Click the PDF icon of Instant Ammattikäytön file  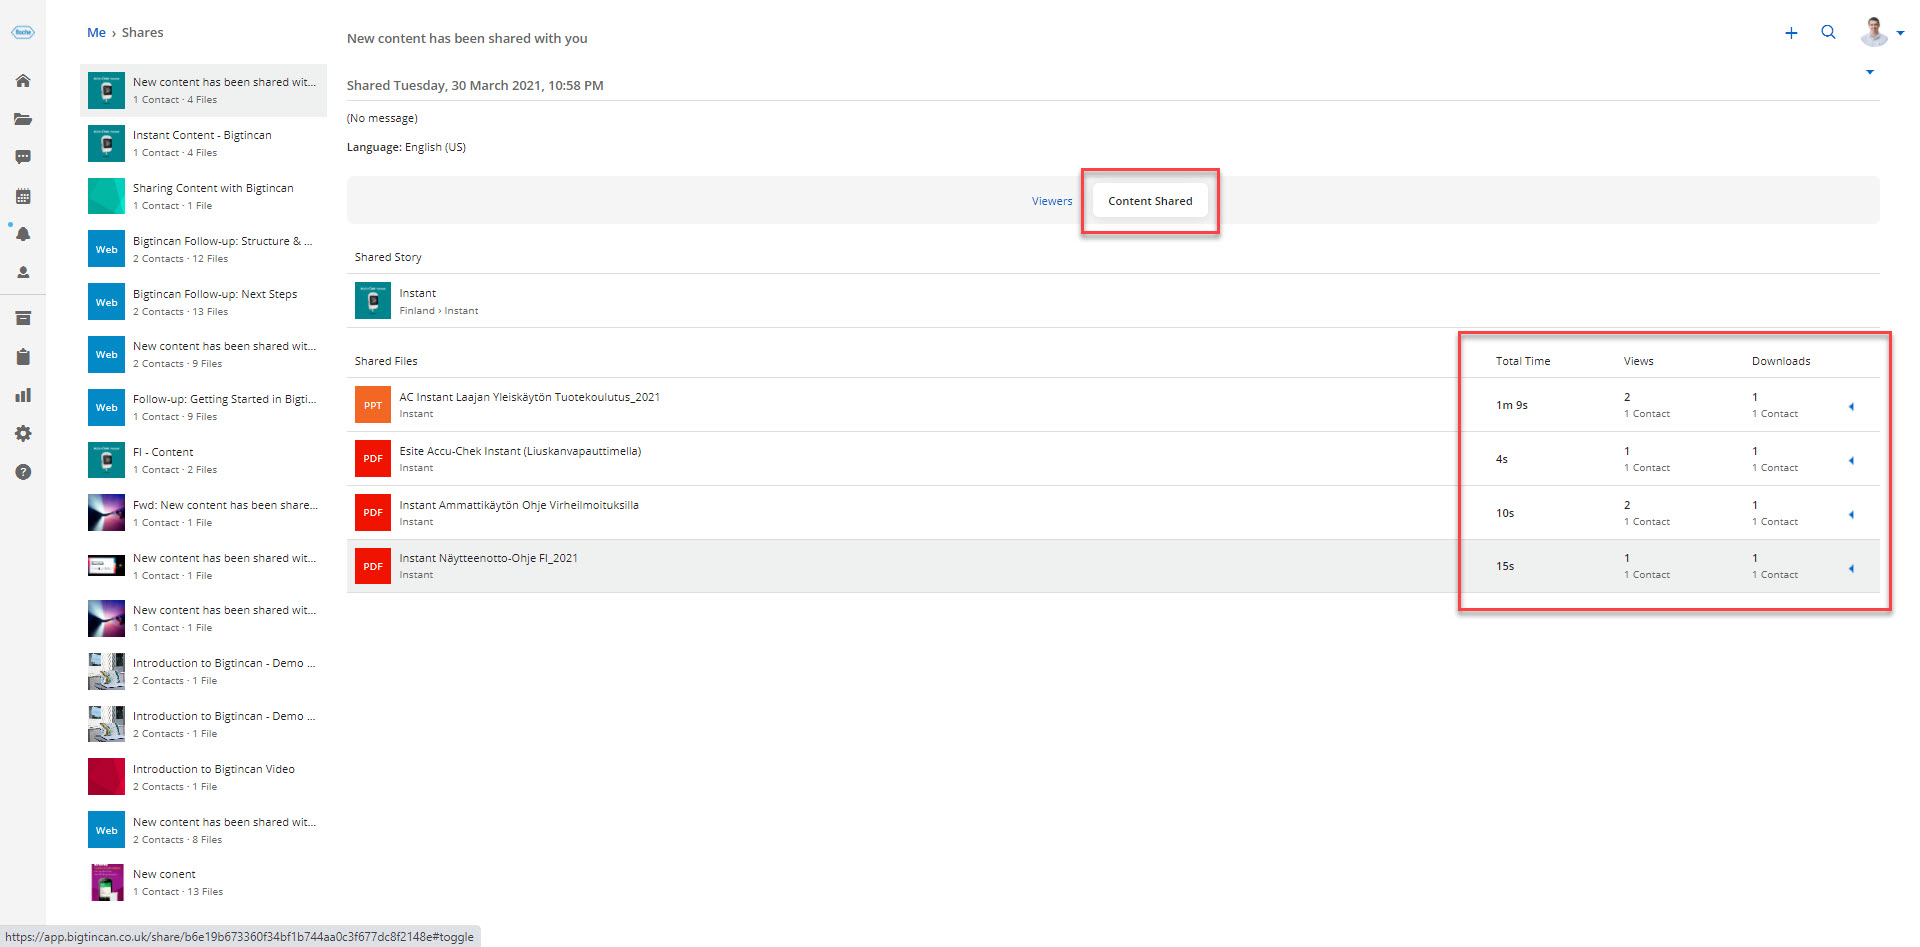373,512
